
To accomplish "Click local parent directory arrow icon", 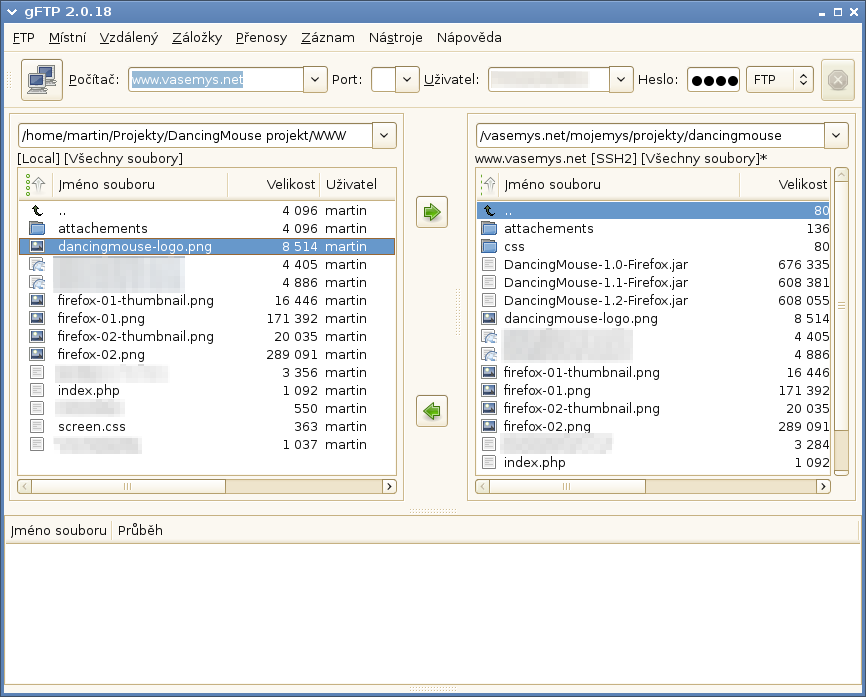I will click(37, 210).
